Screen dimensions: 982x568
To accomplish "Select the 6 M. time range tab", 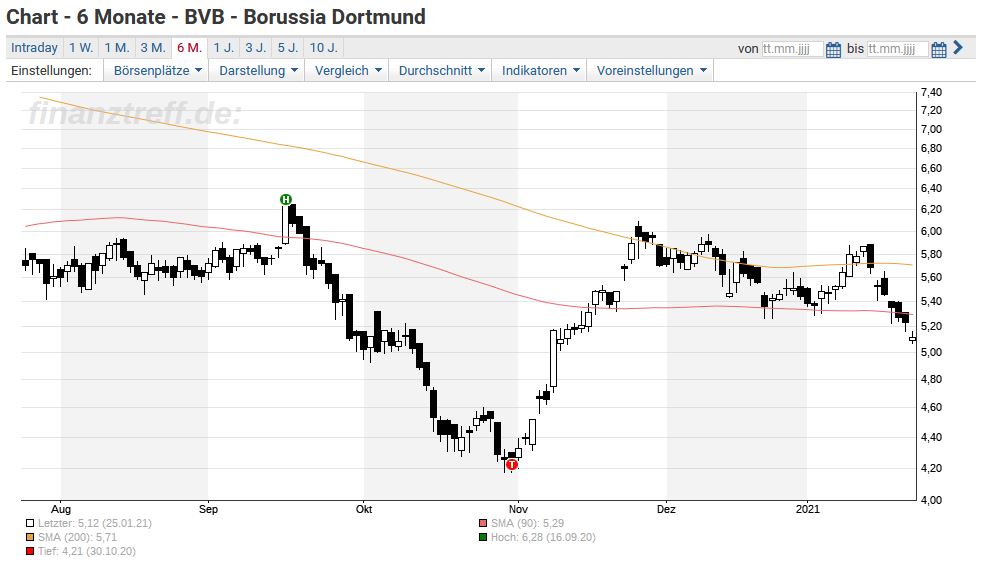I will [x=189, y=48].
